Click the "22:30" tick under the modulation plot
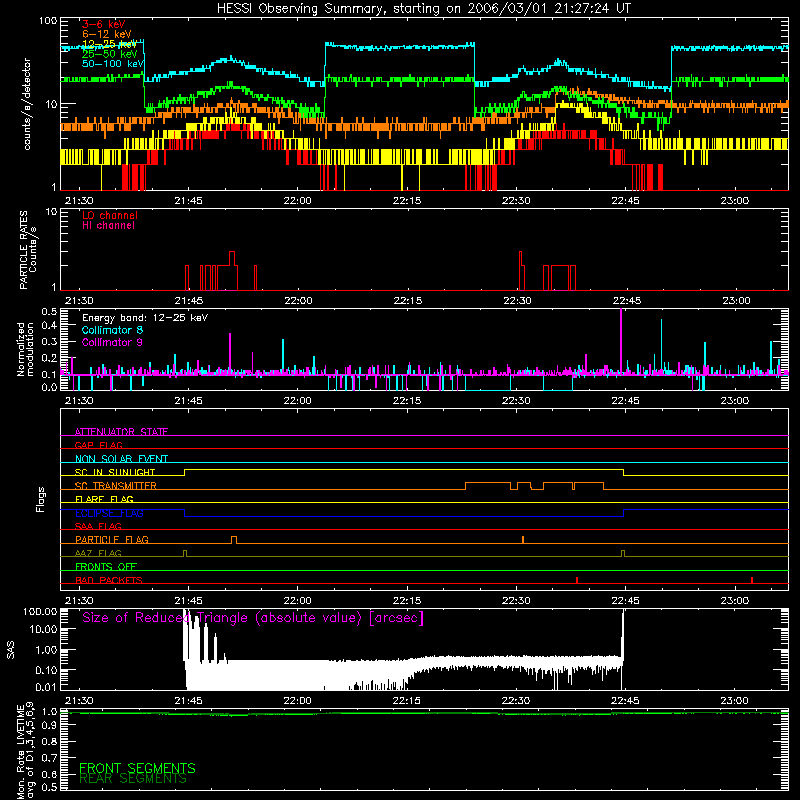 click(x=516, y=401)
